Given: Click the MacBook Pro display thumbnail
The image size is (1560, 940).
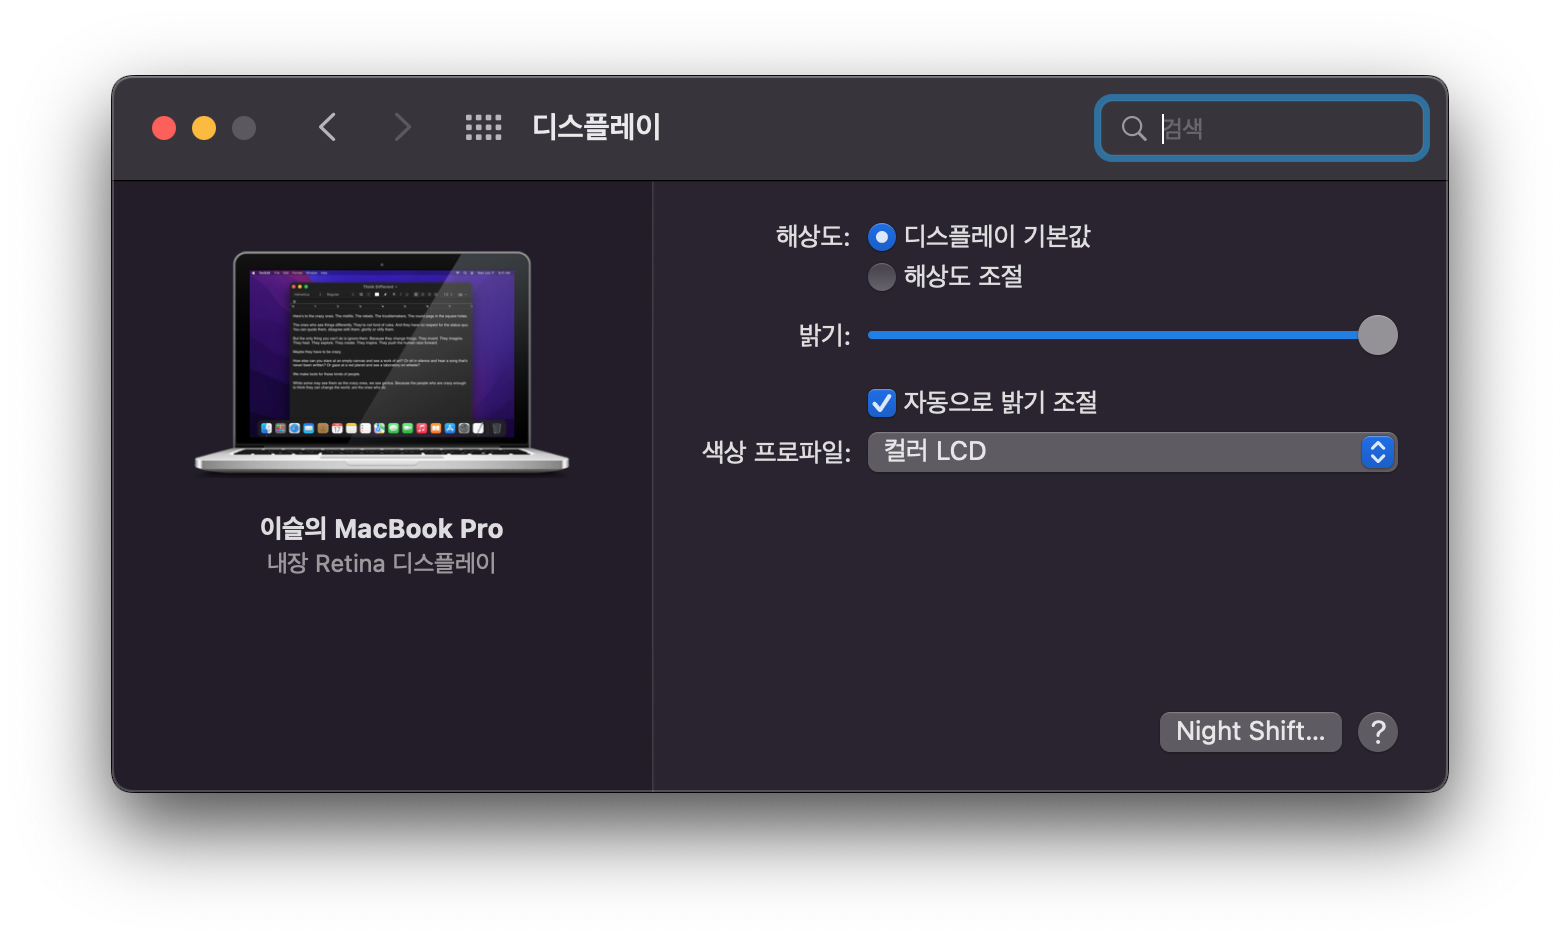Looking at the screenshot, I should coord(382,362).
